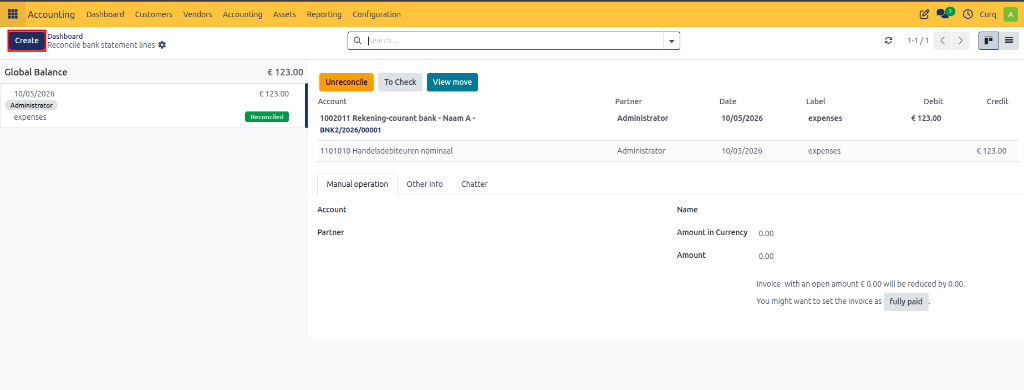This screenshot has width=1024, height=390.
Task: Focus the search input field
Action: point(514,41)
